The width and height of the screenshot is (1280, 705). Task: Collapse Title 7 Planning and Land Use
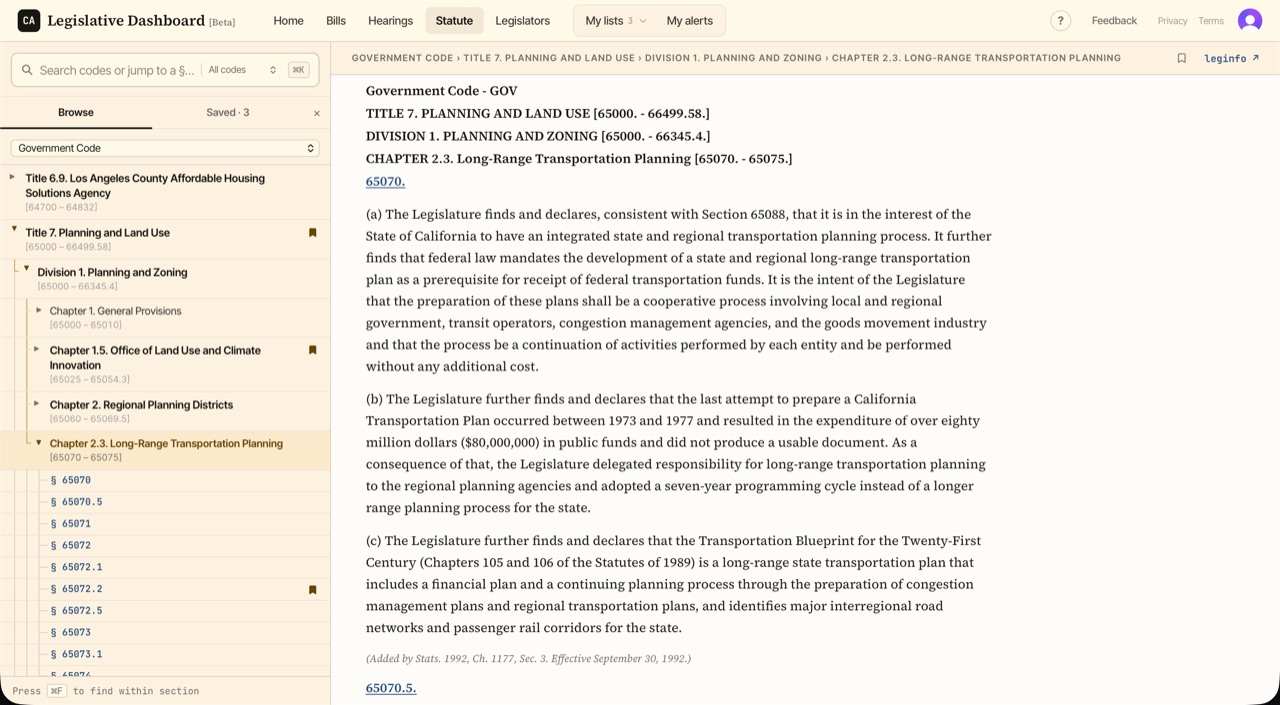point(14,229)
